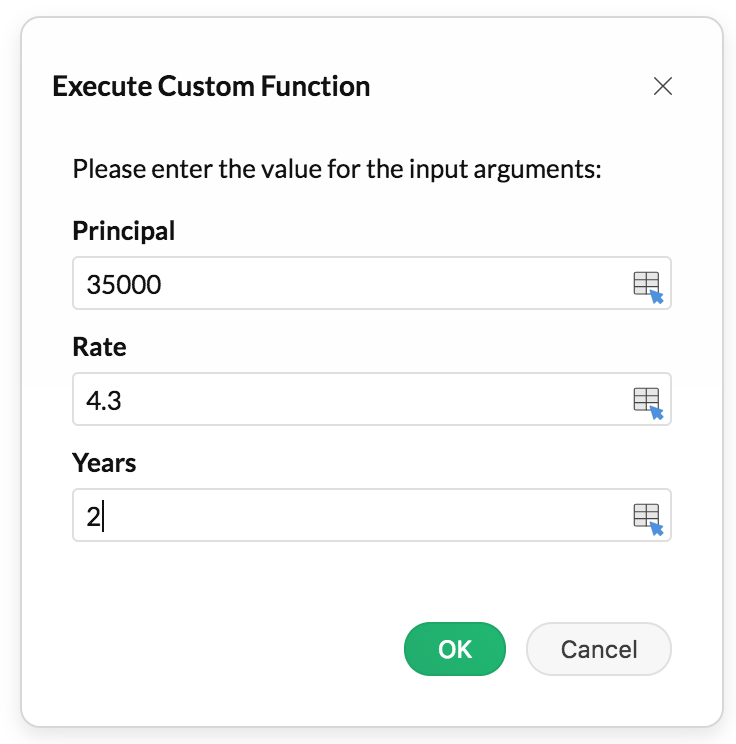
Task: Select a sheet cell for Principal via grid icon
Action: coord(647,285)
